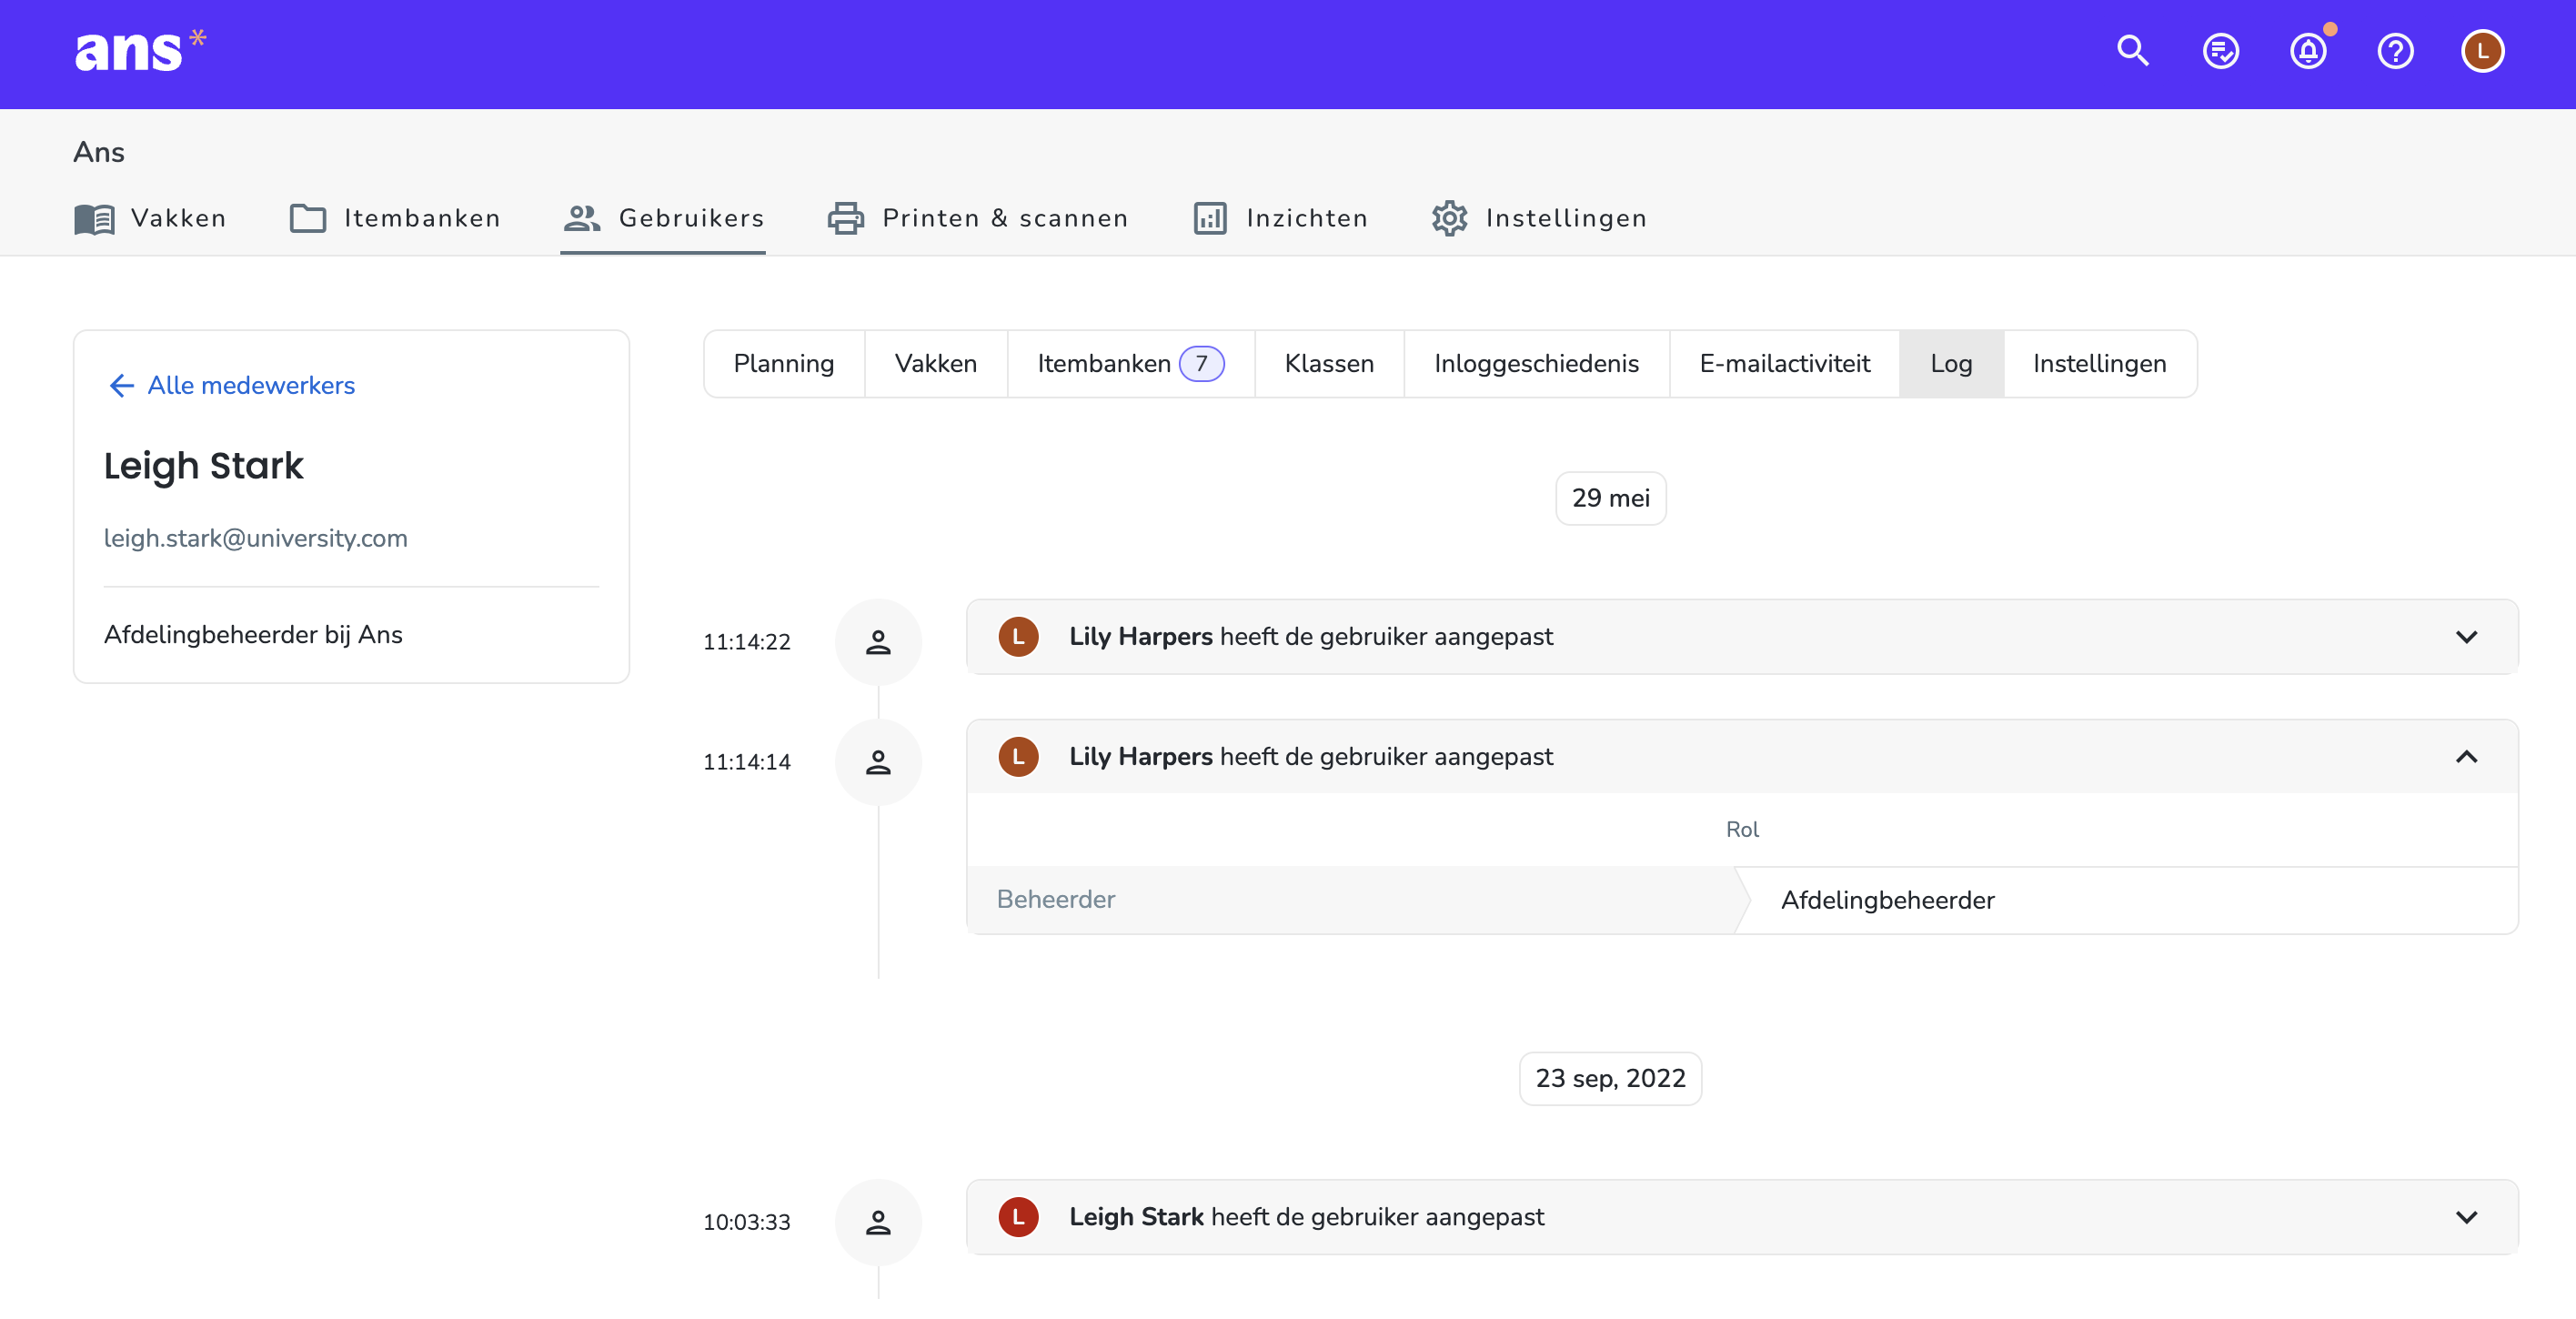Go to Itembanken in main navigation
Viewport: 2576px width, 1319px height.
pos(395,219)
